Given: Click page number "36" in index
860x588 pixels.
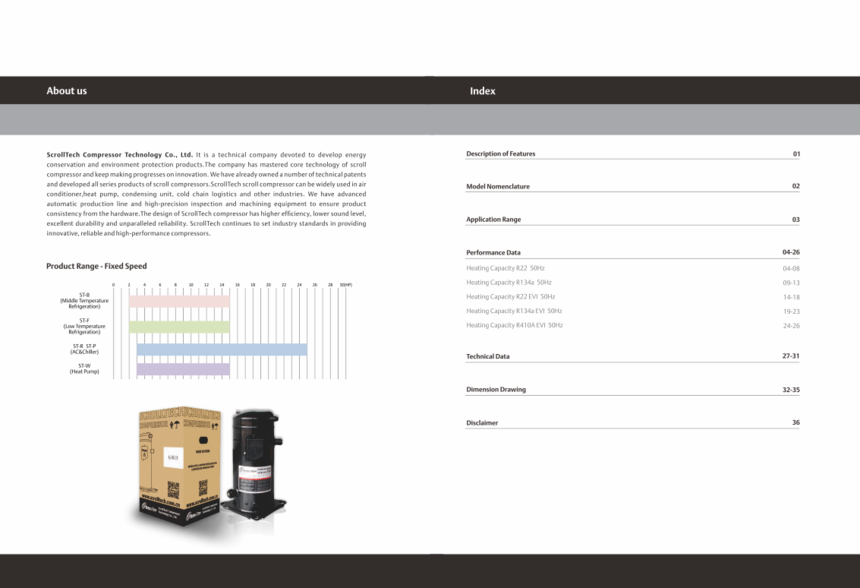Looking at the screenshot, I should coord(796,422).
